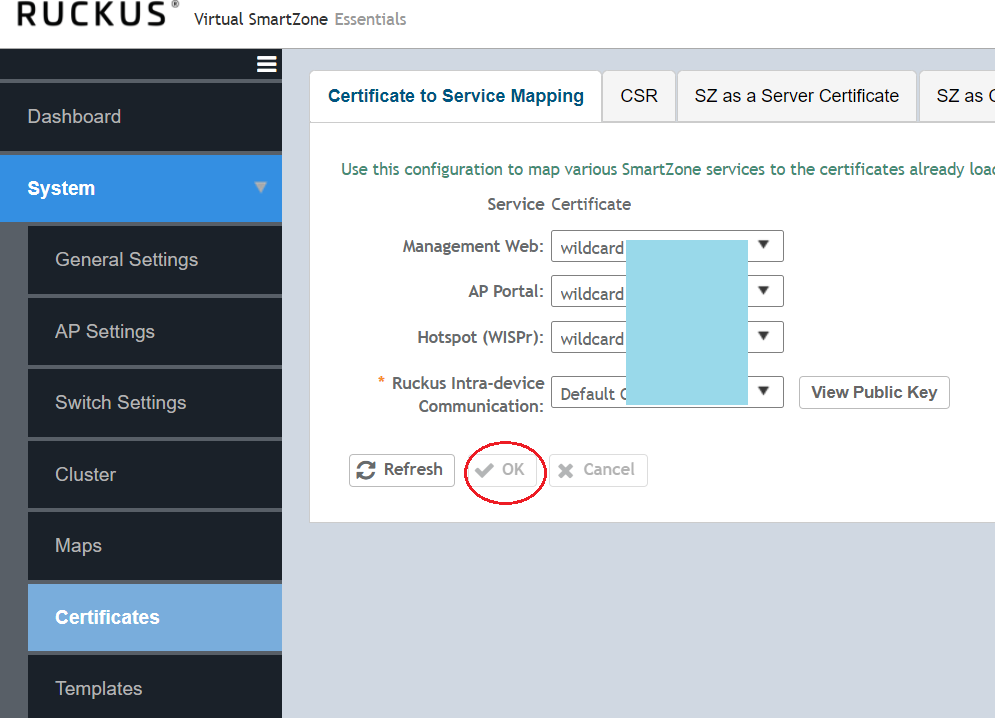Open the Hotspot (WISPr) certificate dropdown

point(764,338)
